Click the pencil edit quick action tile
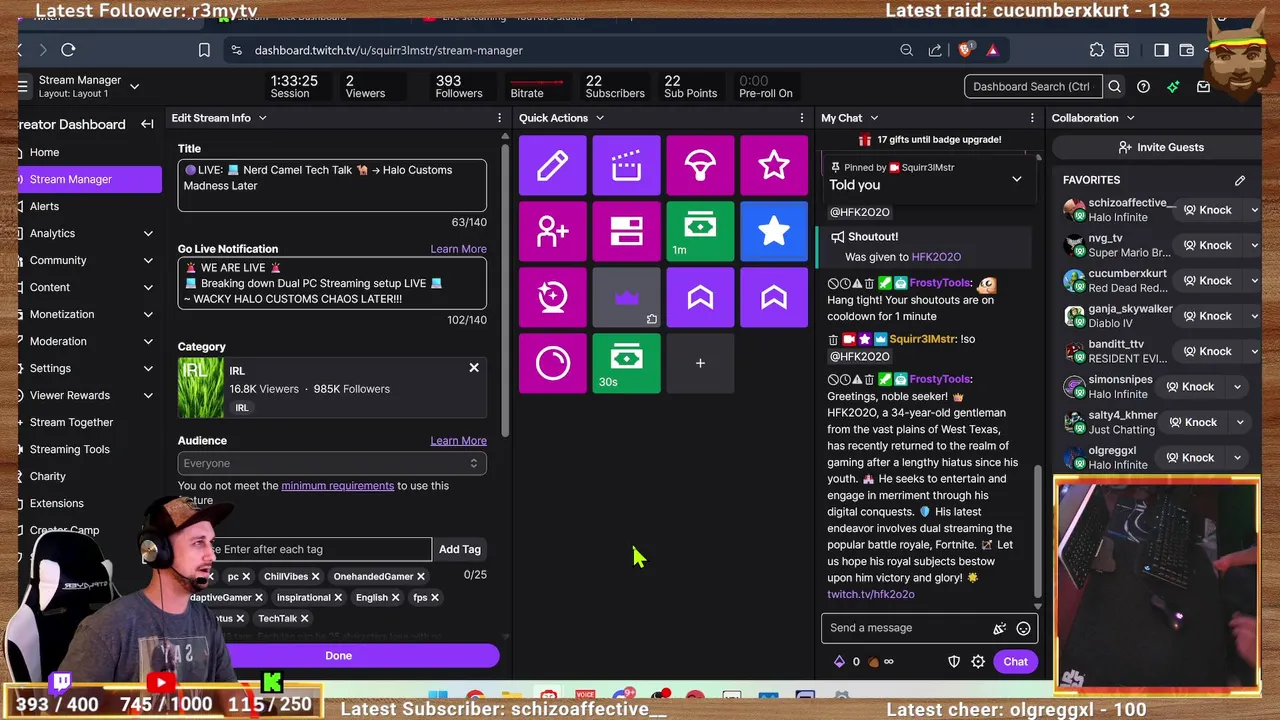This screenshot has width=1280, height=720. click(x=553, y=165)
